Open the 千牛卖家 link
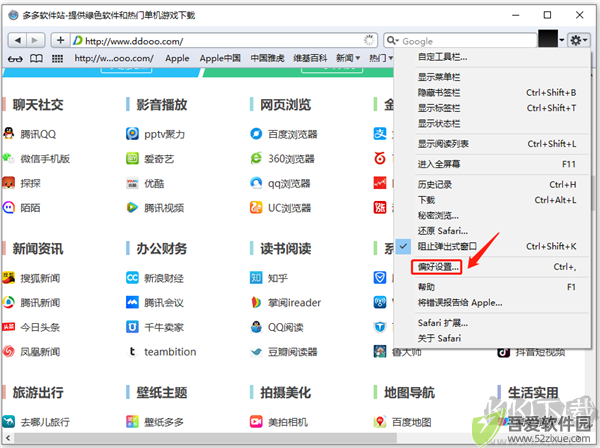The image size is (600, 448). [164, 327]
